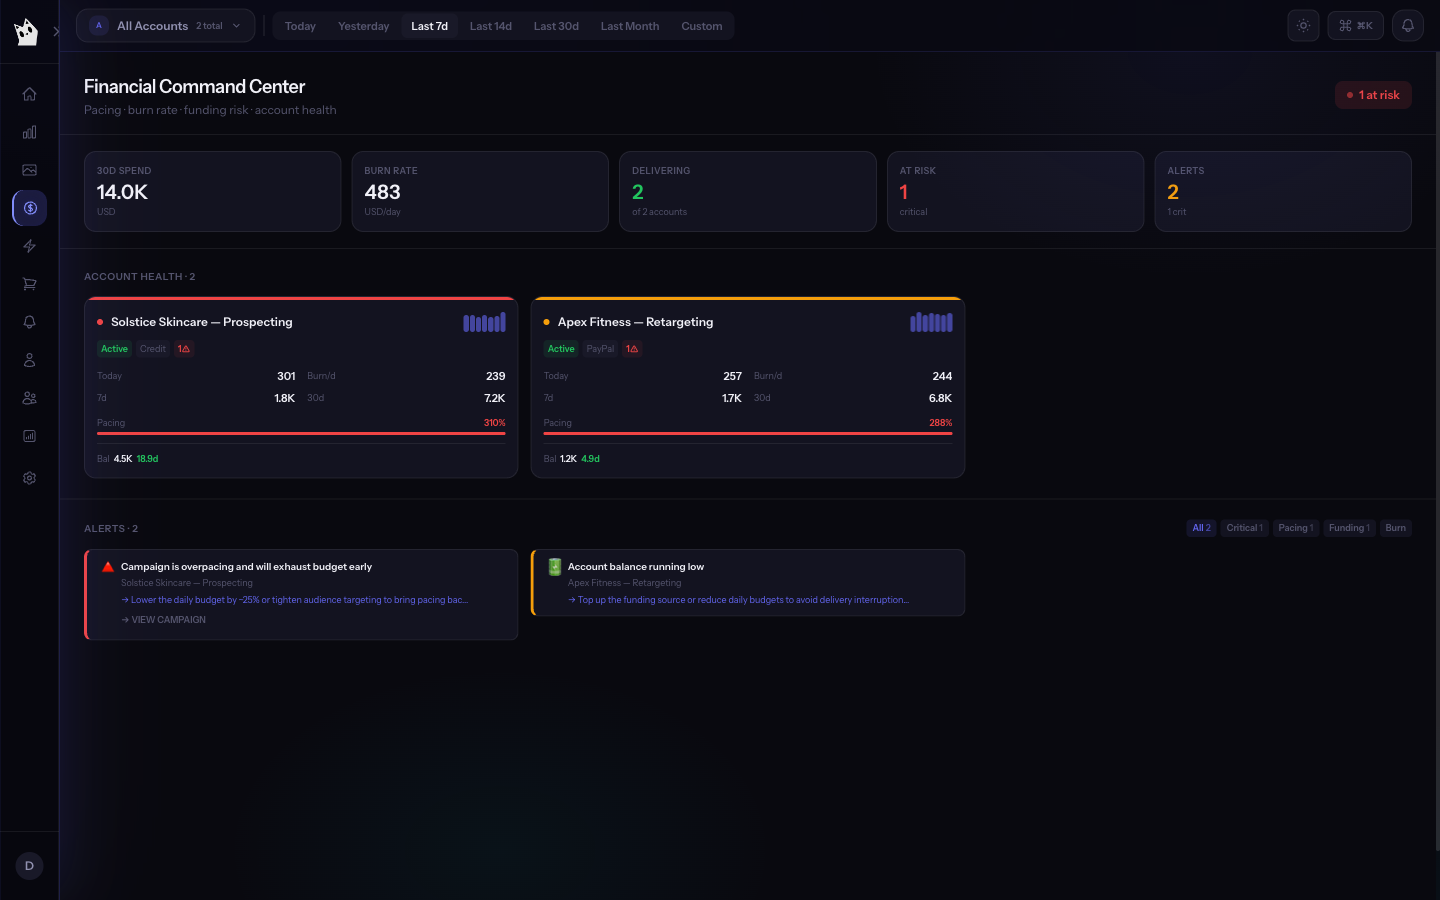Open the shopping cart icon in sidebar
1440x900 pixels.
pyautogui.click(x=29, y=284)
